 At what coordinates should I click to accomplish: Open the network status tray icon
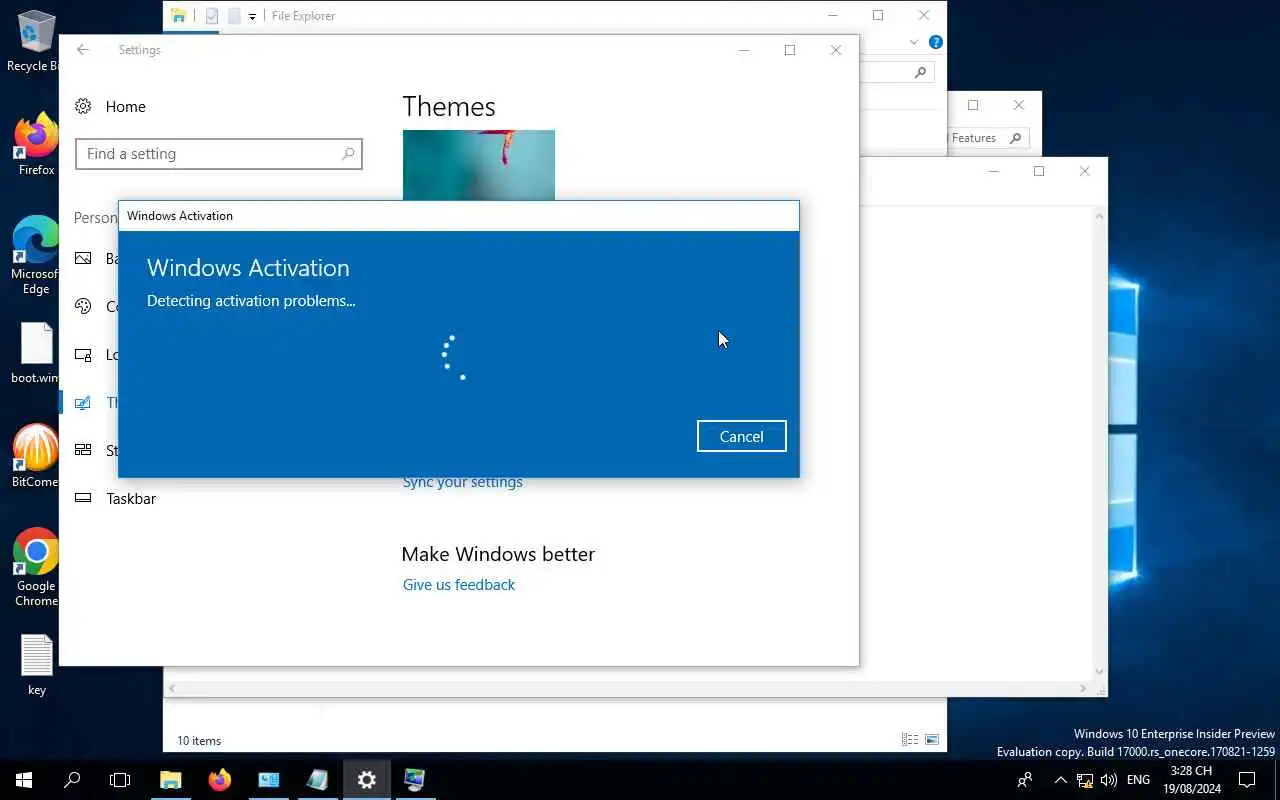click(x=1085, y=780)
